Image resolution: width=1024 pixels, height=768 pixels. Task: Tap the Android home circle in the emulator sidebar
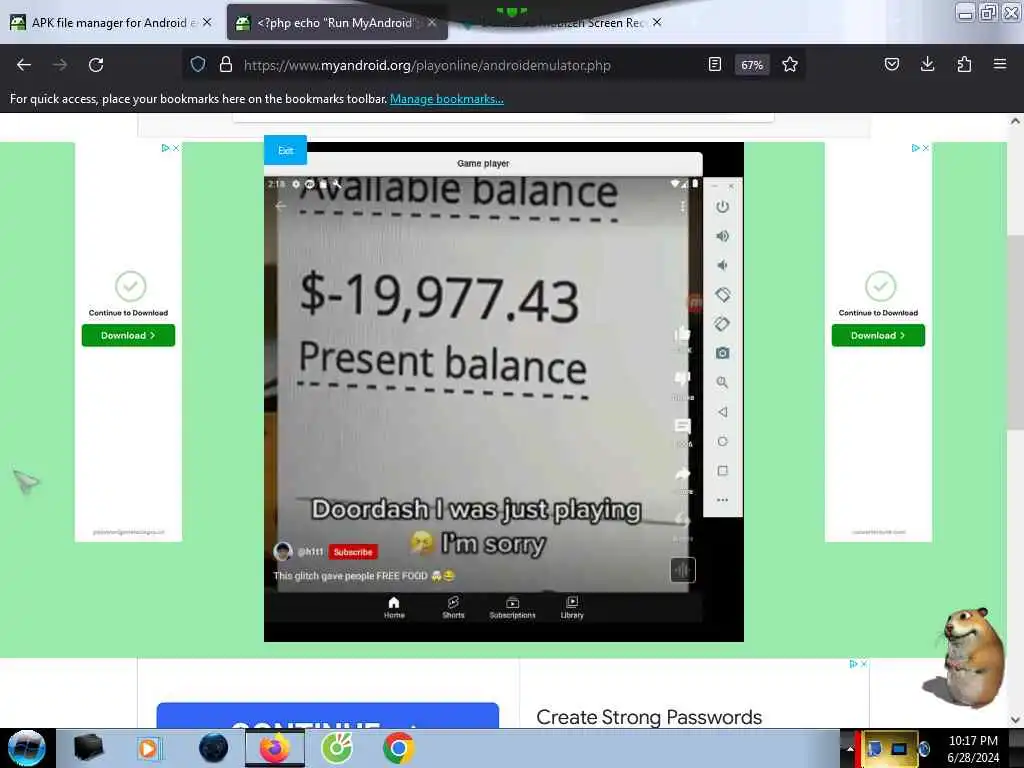click(x=722, y=441)
